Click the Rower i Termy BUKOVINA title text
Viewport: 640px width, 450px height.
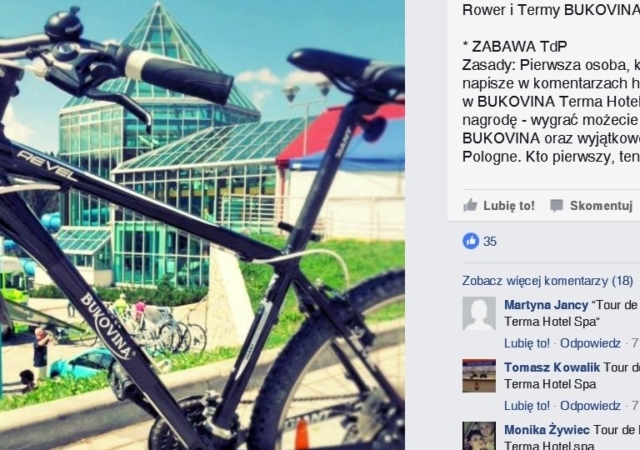tap(551, 10)
